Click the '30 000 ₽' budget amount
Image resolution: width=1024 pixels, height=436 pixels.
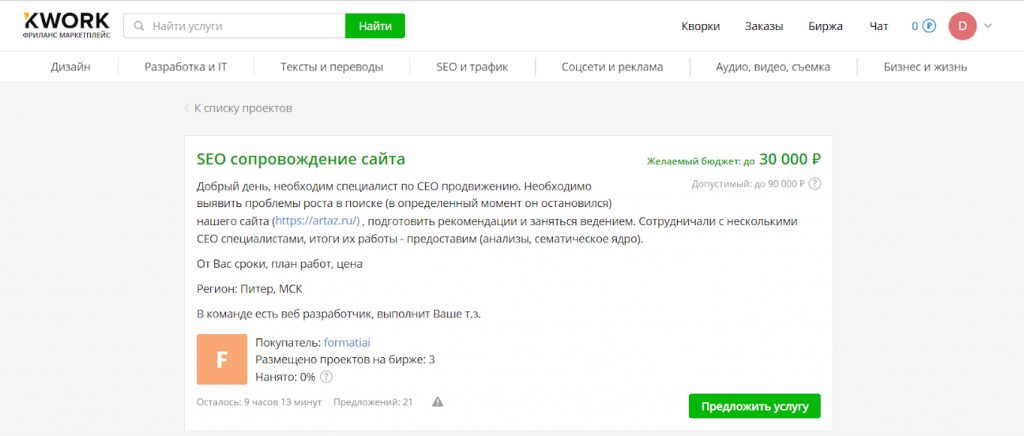tap(790, 159)
